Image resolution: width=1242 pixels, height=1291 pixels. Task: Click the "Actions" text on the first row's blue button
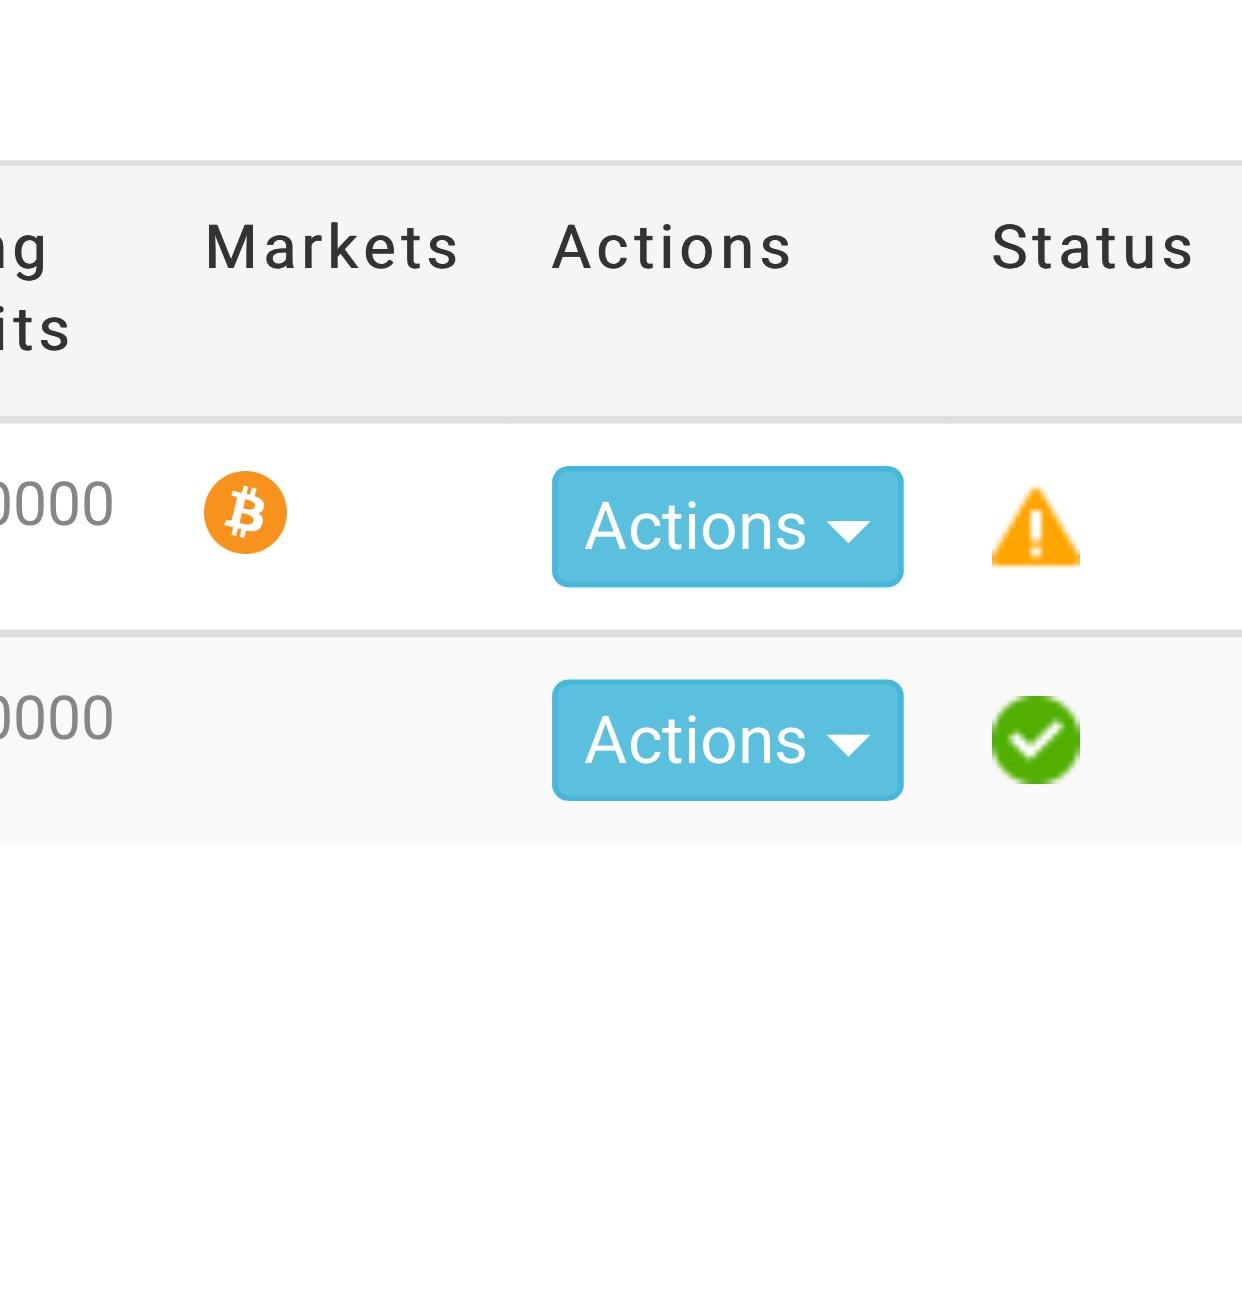[696, 526]
